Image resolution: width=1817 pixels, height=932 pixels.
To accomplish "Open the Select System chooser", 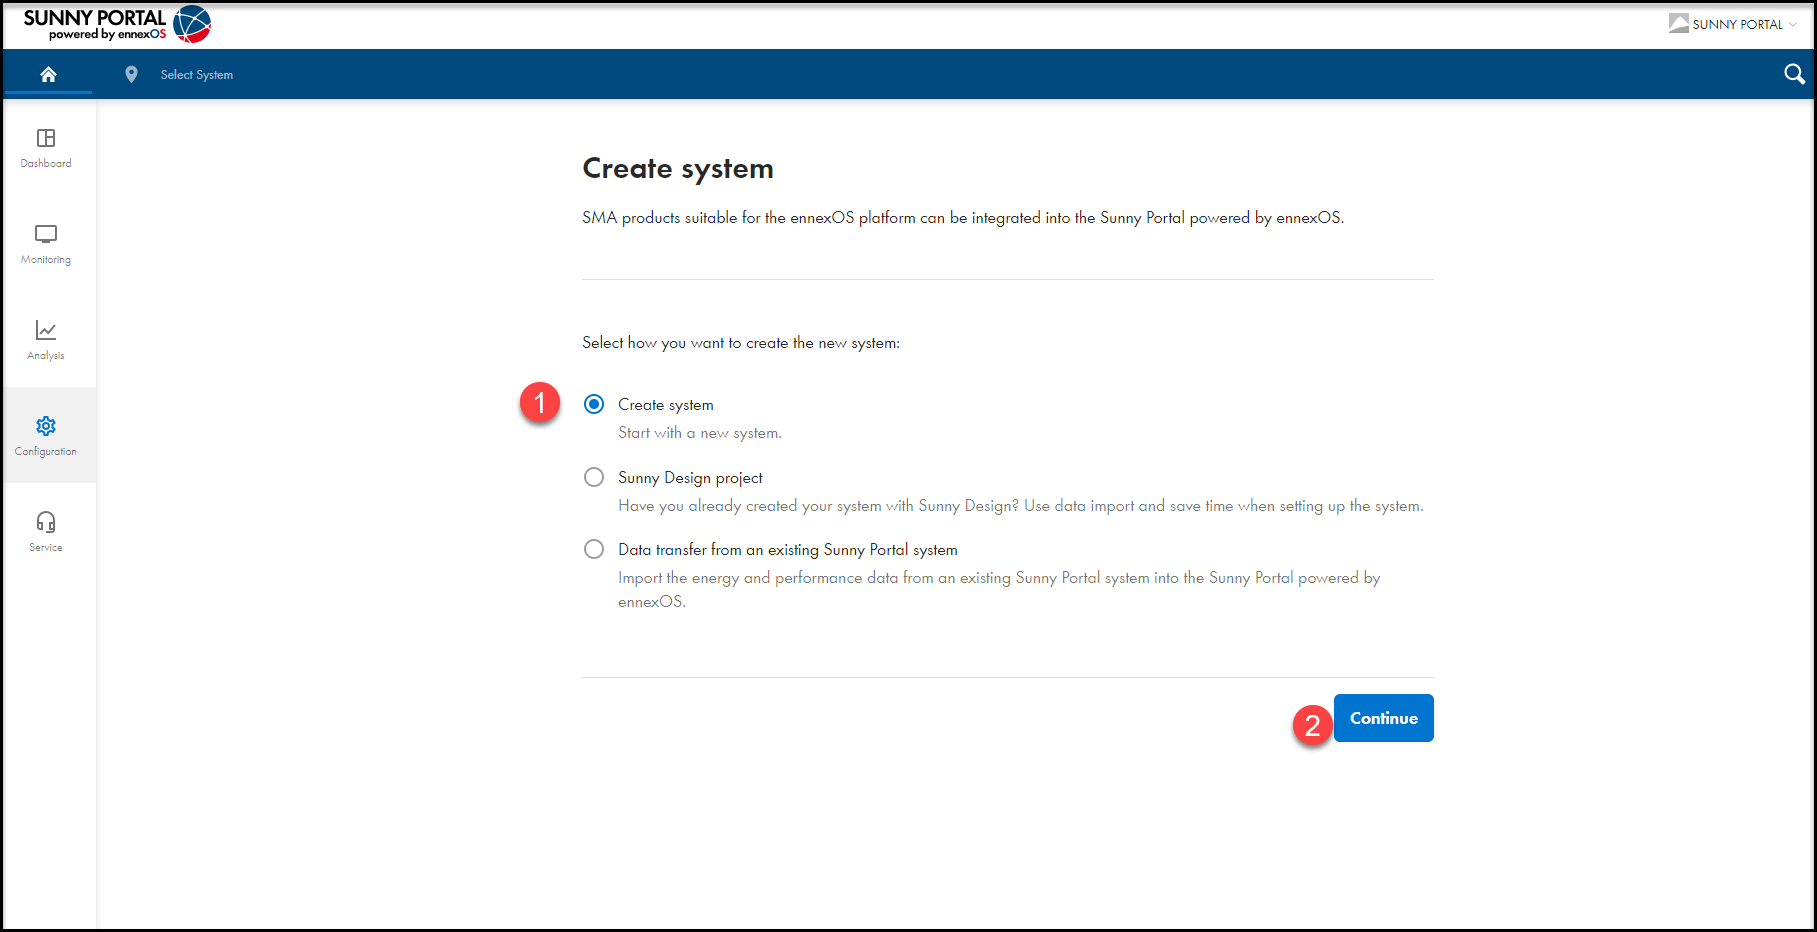I will pos(197,75).
